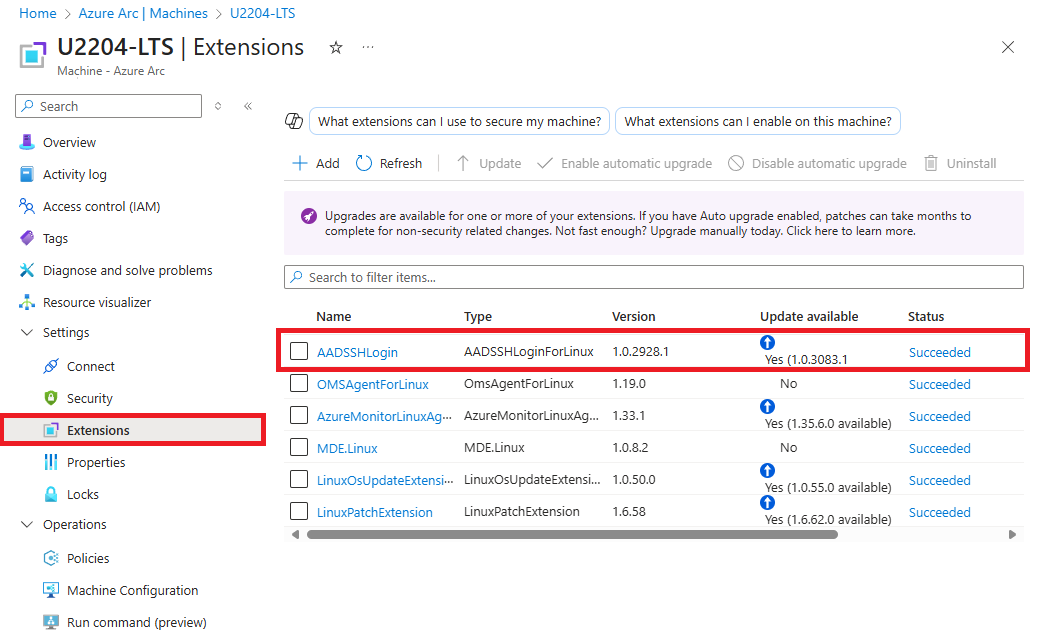This screenshot has height=630, width=1038.
Task: Navigate to Machine Configuration
Action: (x=132, y=590)
